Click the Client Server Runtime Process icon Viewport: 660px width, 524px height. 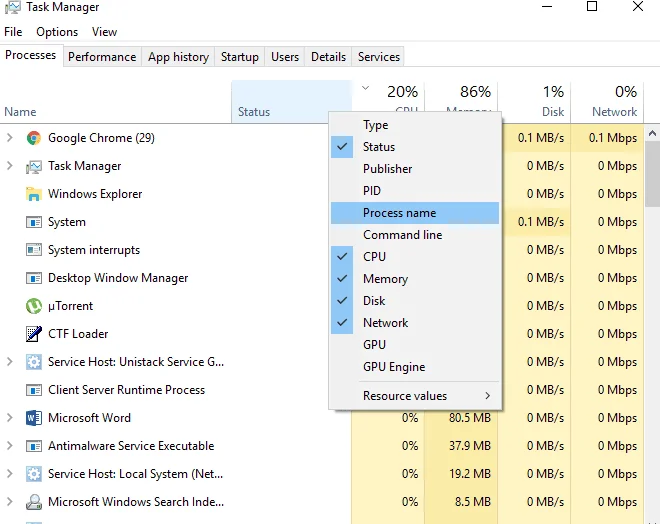(x=34, y=390)
